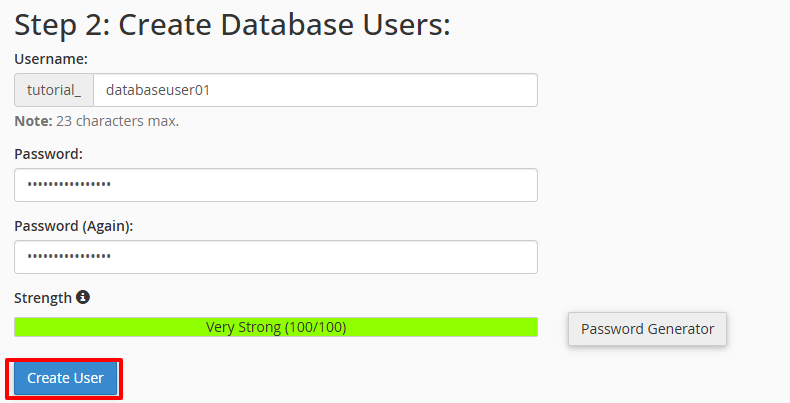Click the Create User button
Image resolution: width=790 pixels, height=403 pixels.
pos(65,378)
